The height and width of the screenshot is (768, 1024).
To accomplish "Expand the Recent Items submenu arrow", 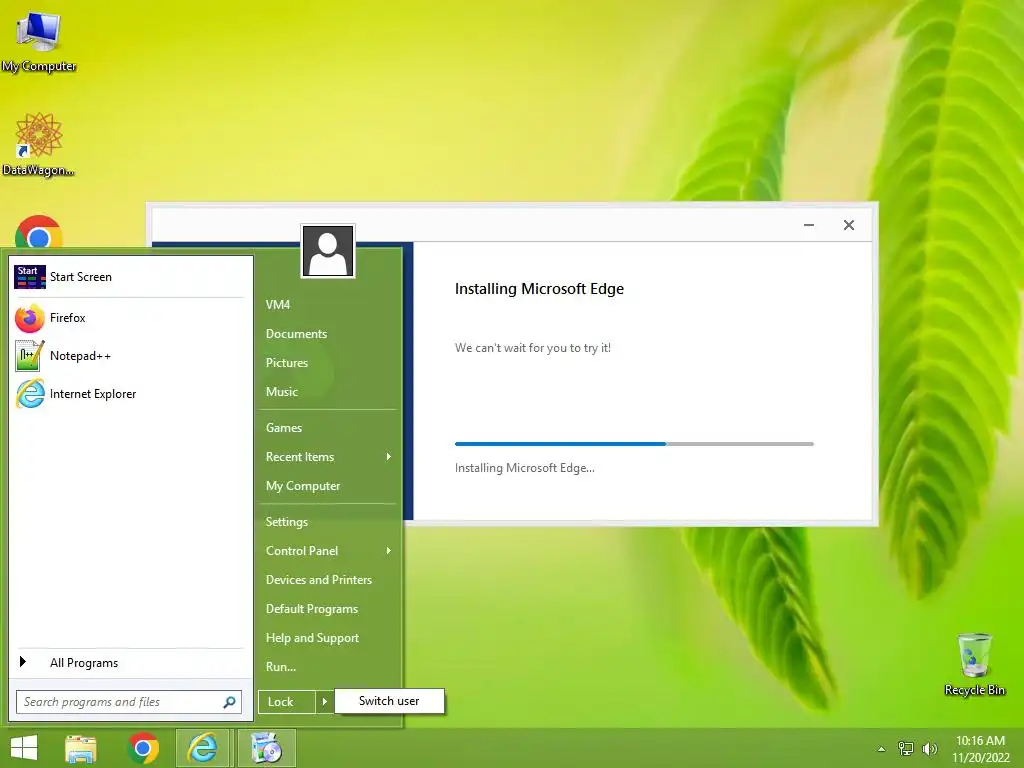I will [x=389, y=456].
